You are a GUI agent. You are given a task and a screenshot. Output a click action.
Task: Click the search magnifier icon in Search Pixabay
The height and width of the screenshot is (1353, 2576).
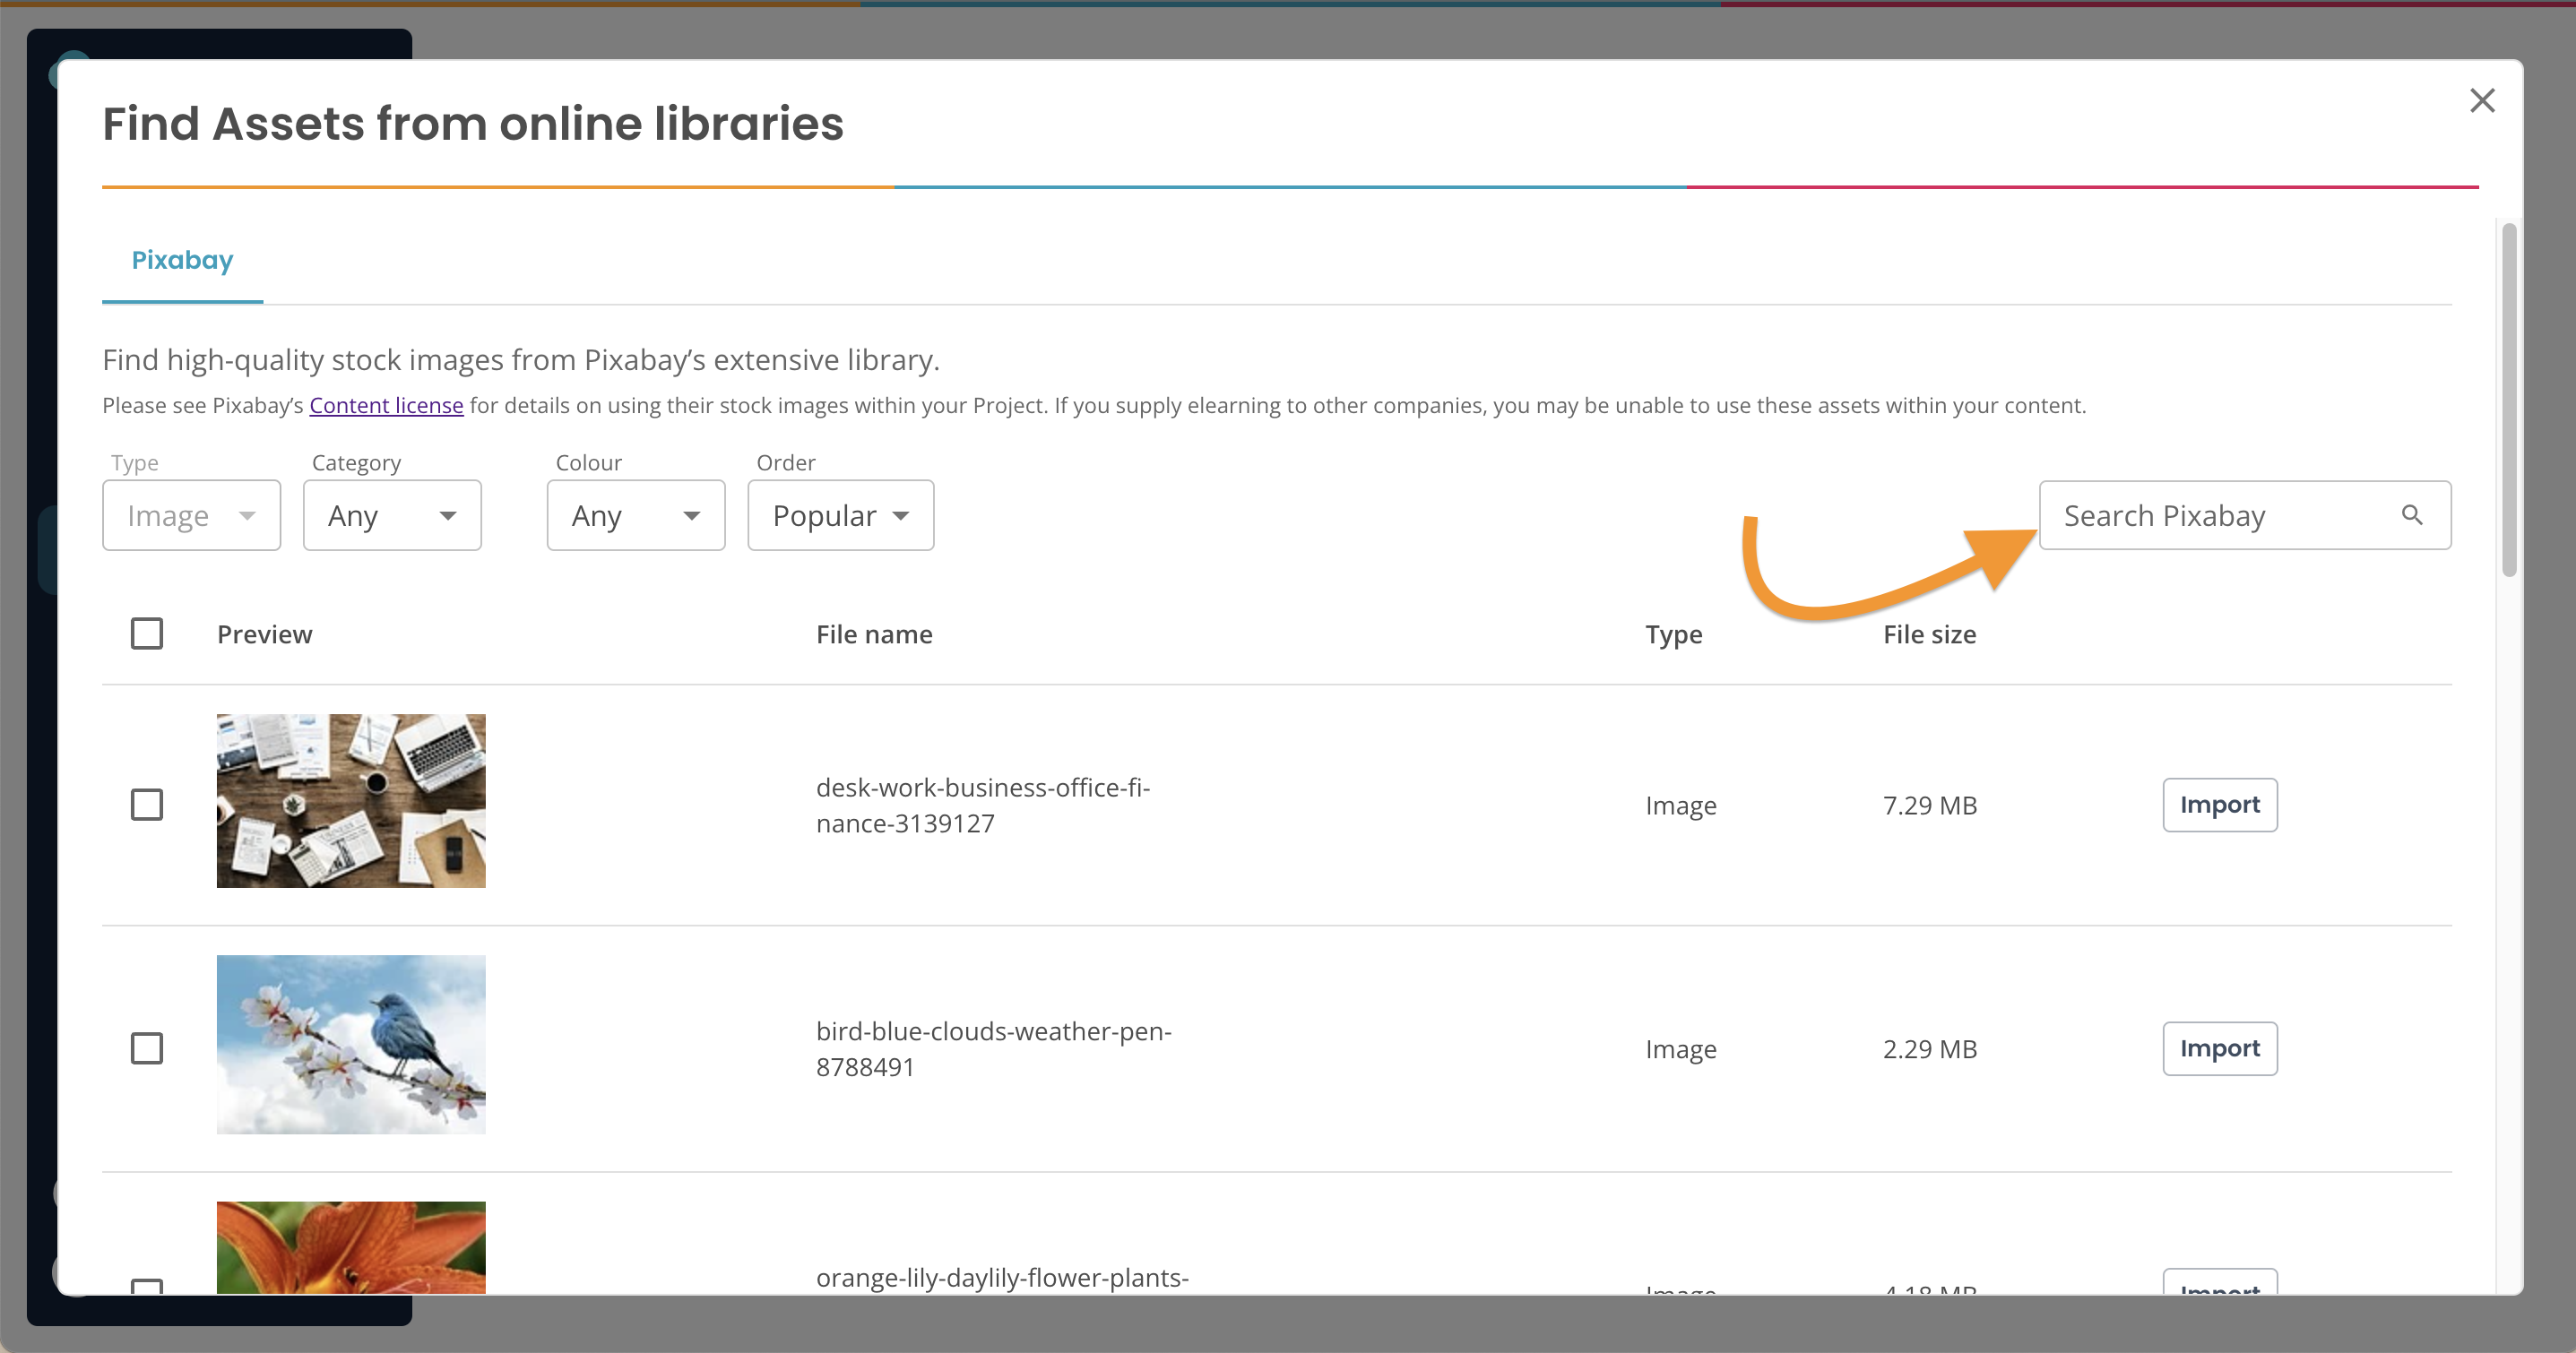2411,515
